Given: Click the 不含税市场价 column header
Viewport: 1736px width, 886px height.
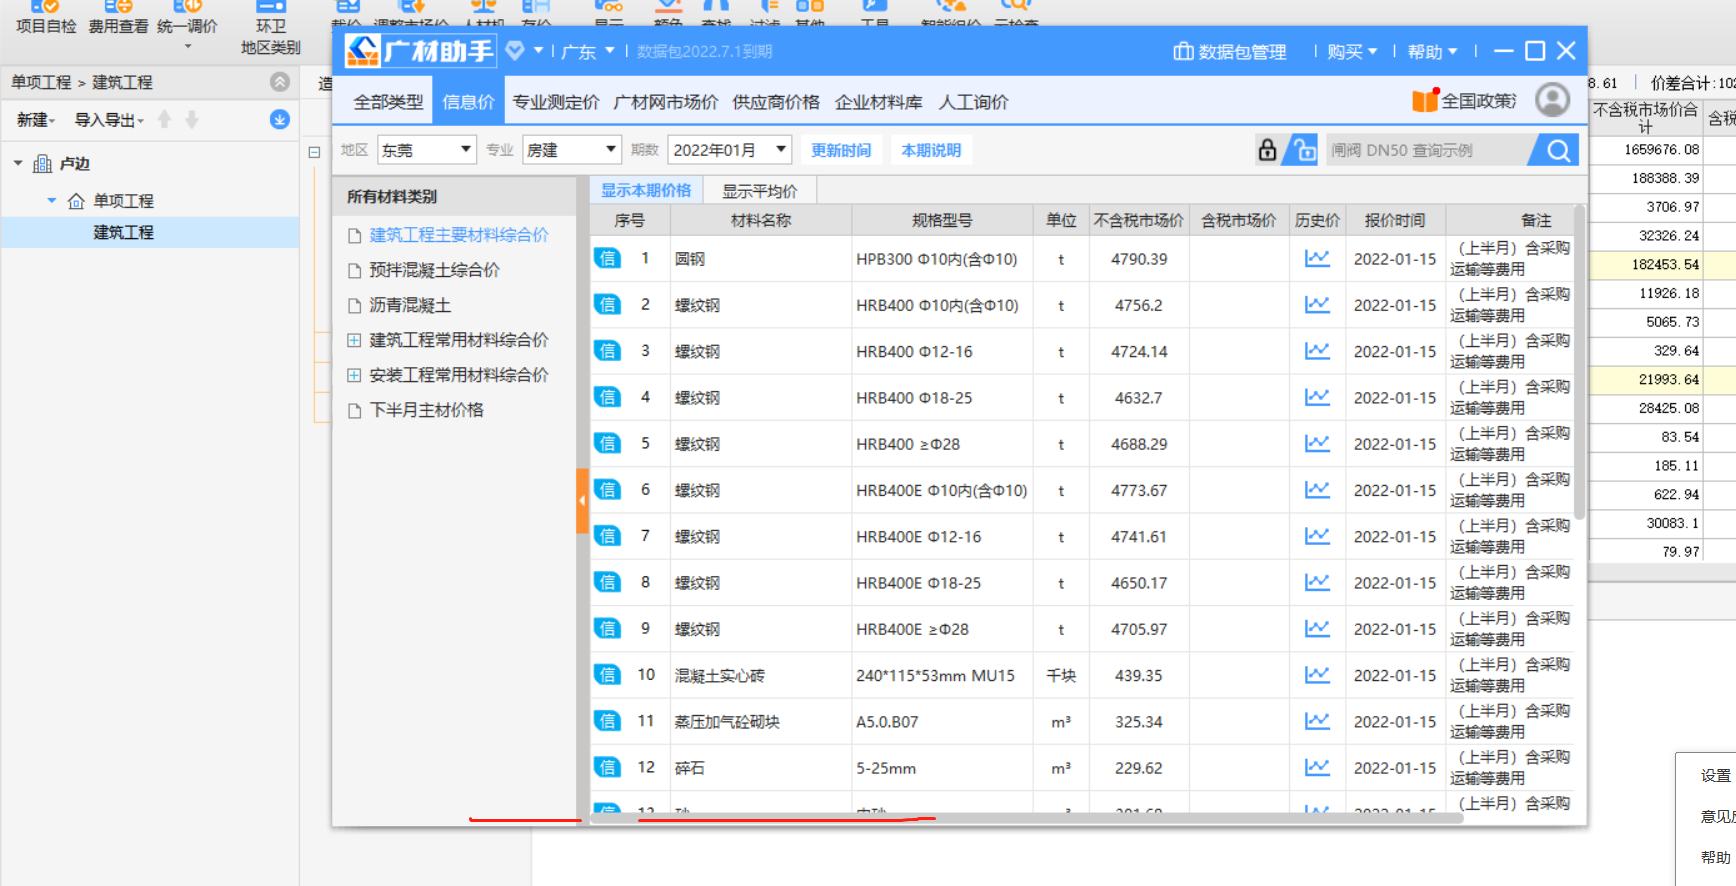Looking at the screenshot, I should pos(1138,220).
